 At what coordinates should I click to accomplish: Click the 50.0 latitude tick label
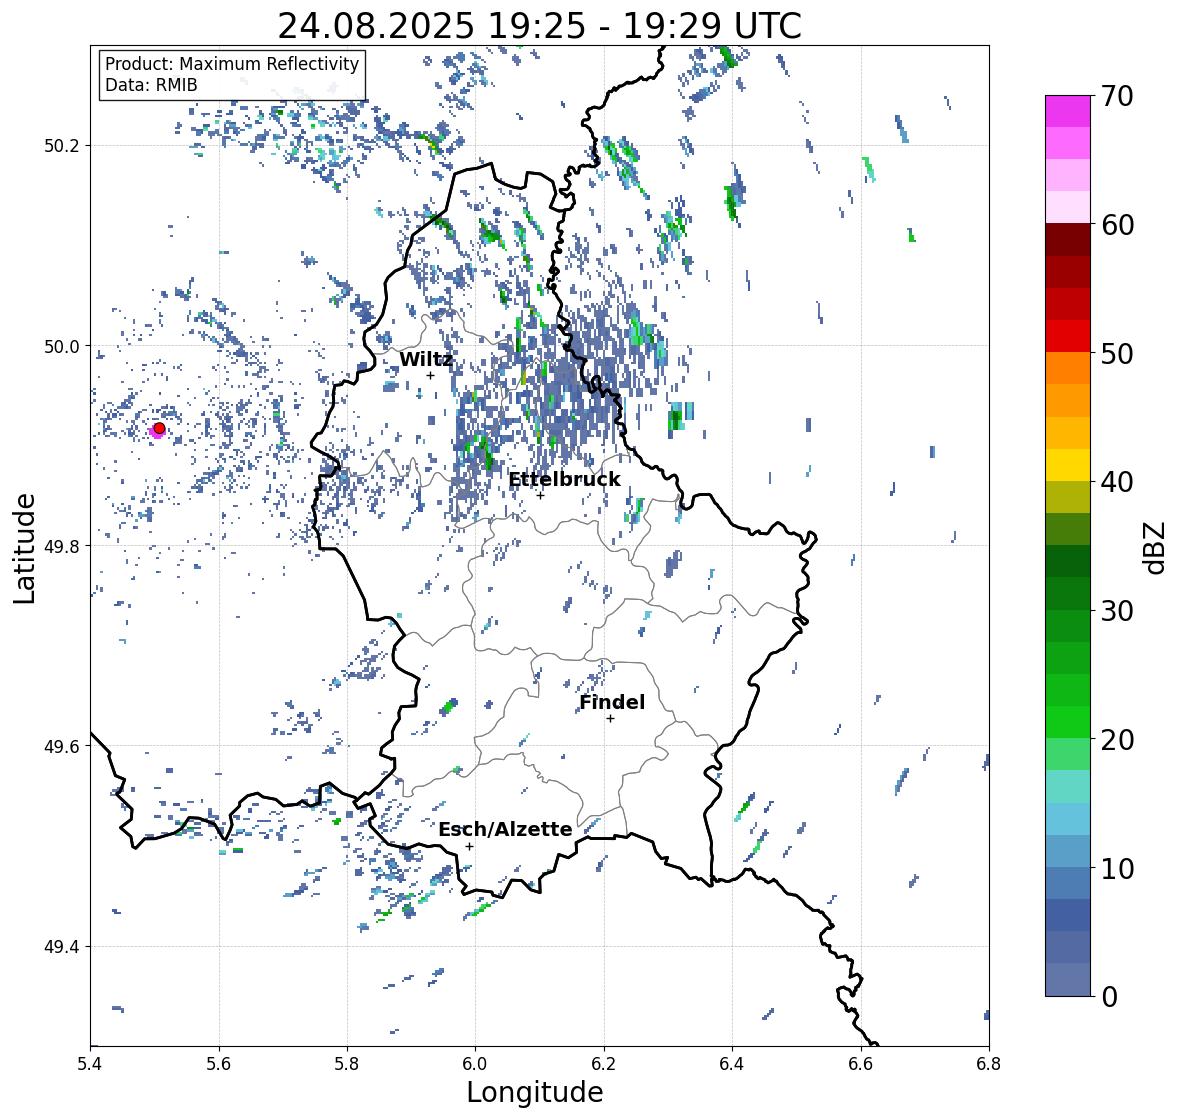click(62, 347)
